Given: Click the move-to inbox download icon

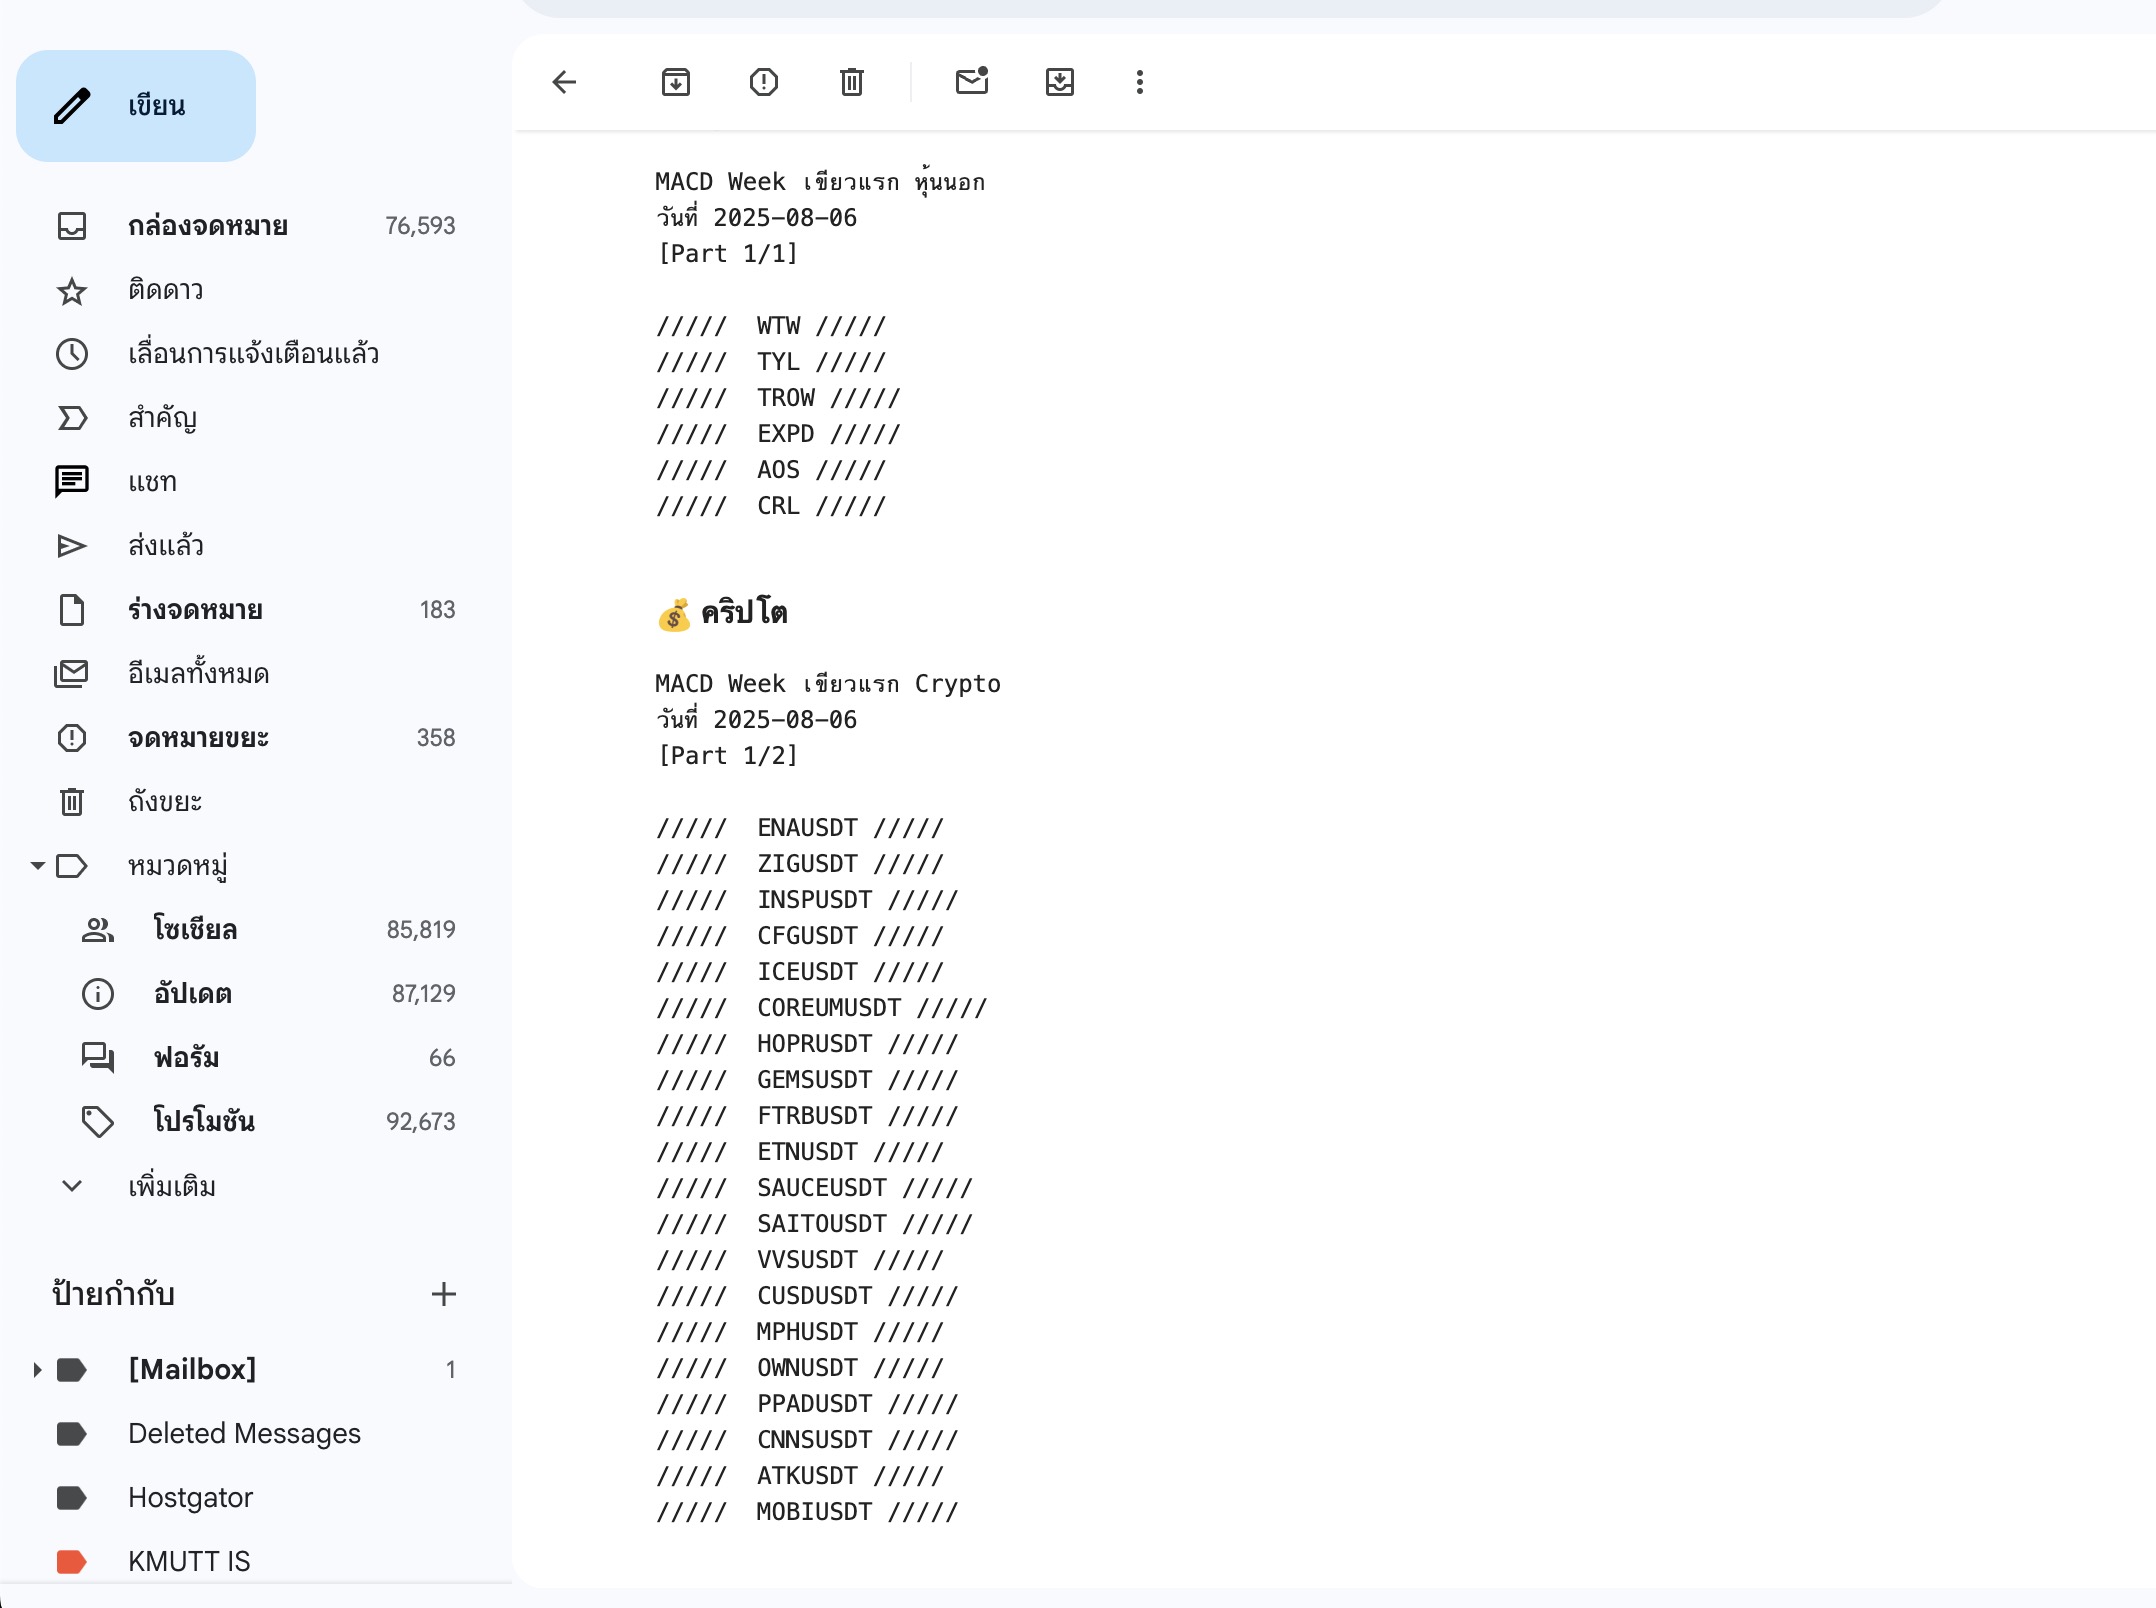Looking at the screenshot, I should tap(1060, 82).
